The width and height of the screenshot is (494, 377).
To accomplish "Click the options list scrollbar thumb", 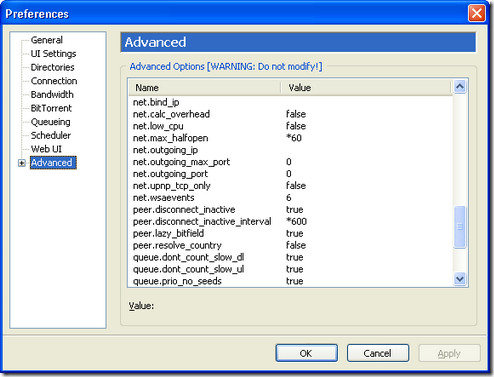I will [460, 227].
